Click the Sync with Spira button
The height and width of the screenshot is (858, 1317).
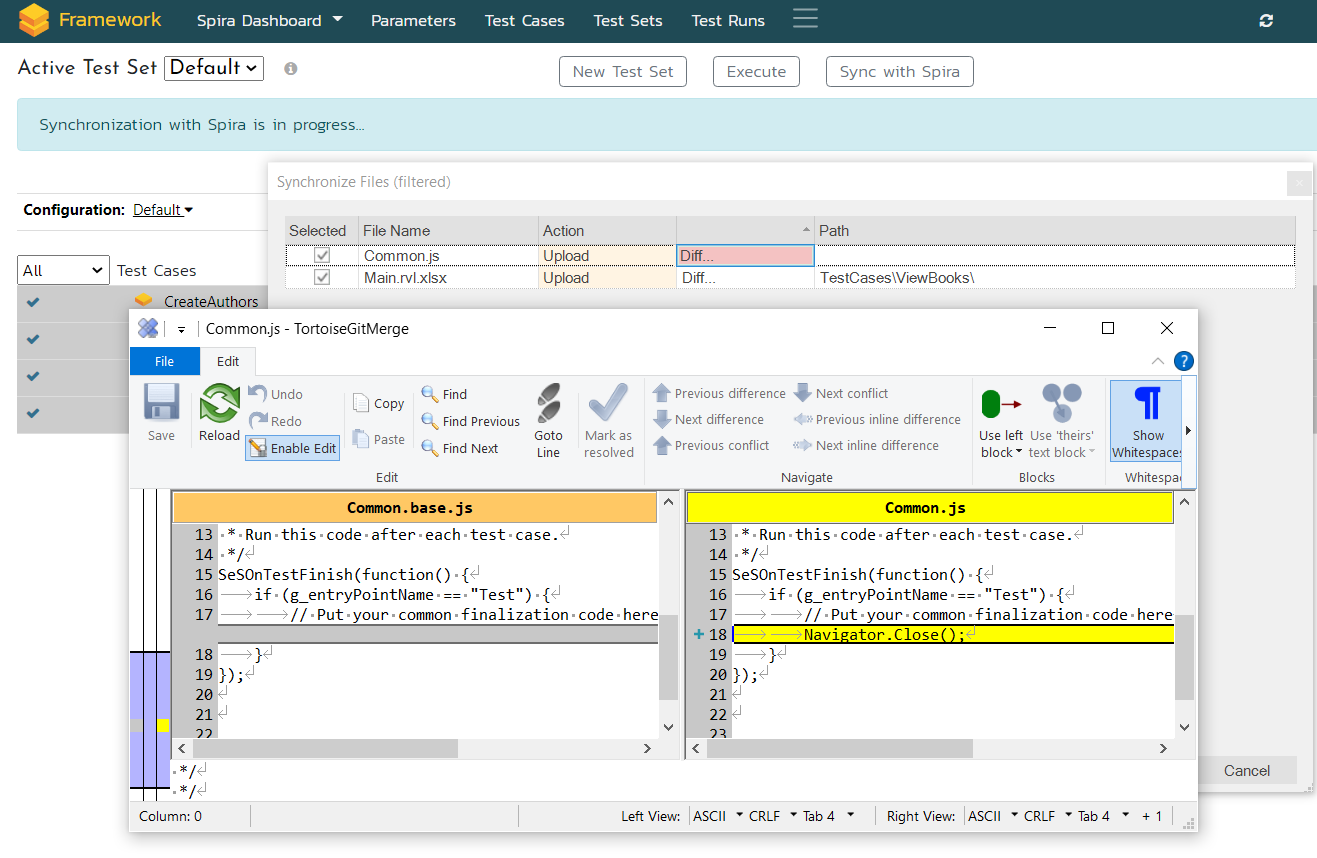pos(899,71)
